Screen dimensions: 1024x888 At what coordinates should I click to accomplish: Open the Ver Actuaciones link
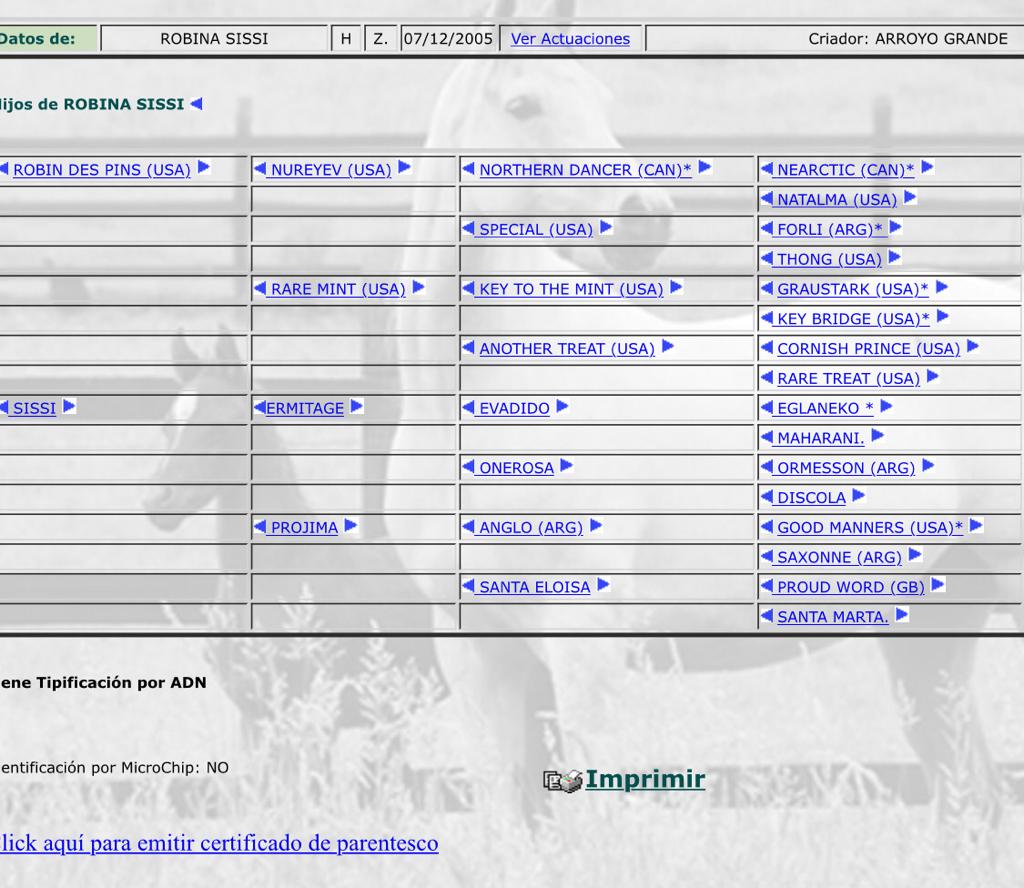click(x=570, y=39)
